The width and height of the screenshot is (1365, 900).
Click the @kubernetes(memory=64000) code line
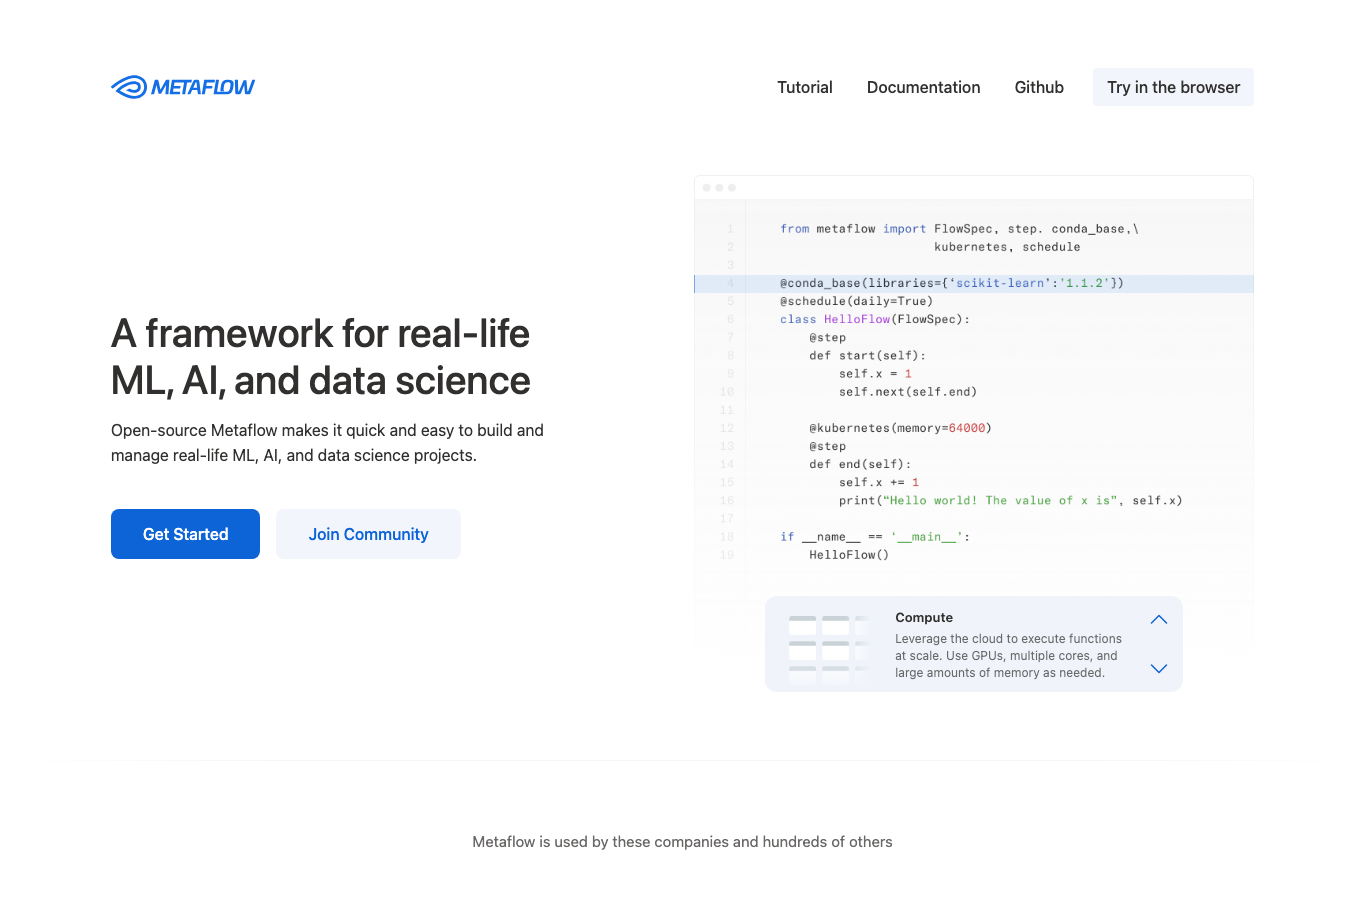(900, 428)
